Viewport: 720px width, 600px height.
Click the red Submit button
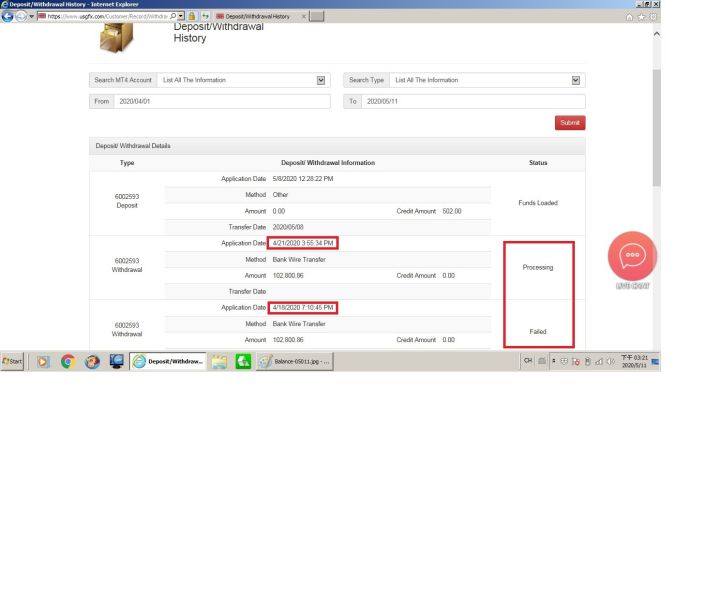coord(570,123)
